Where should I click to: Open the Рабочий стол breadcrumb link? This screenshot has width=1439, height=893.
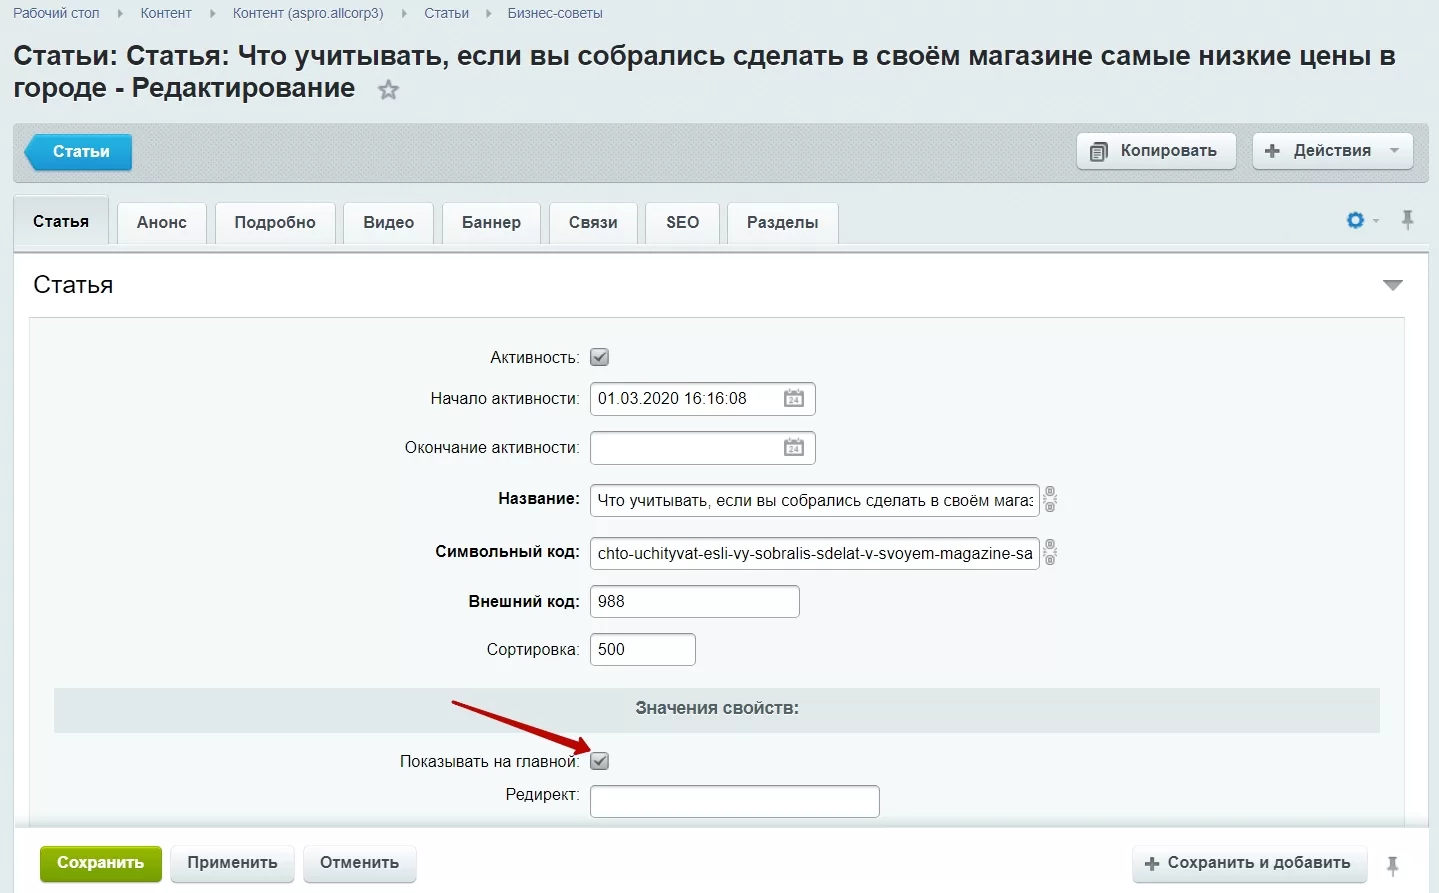56,13
